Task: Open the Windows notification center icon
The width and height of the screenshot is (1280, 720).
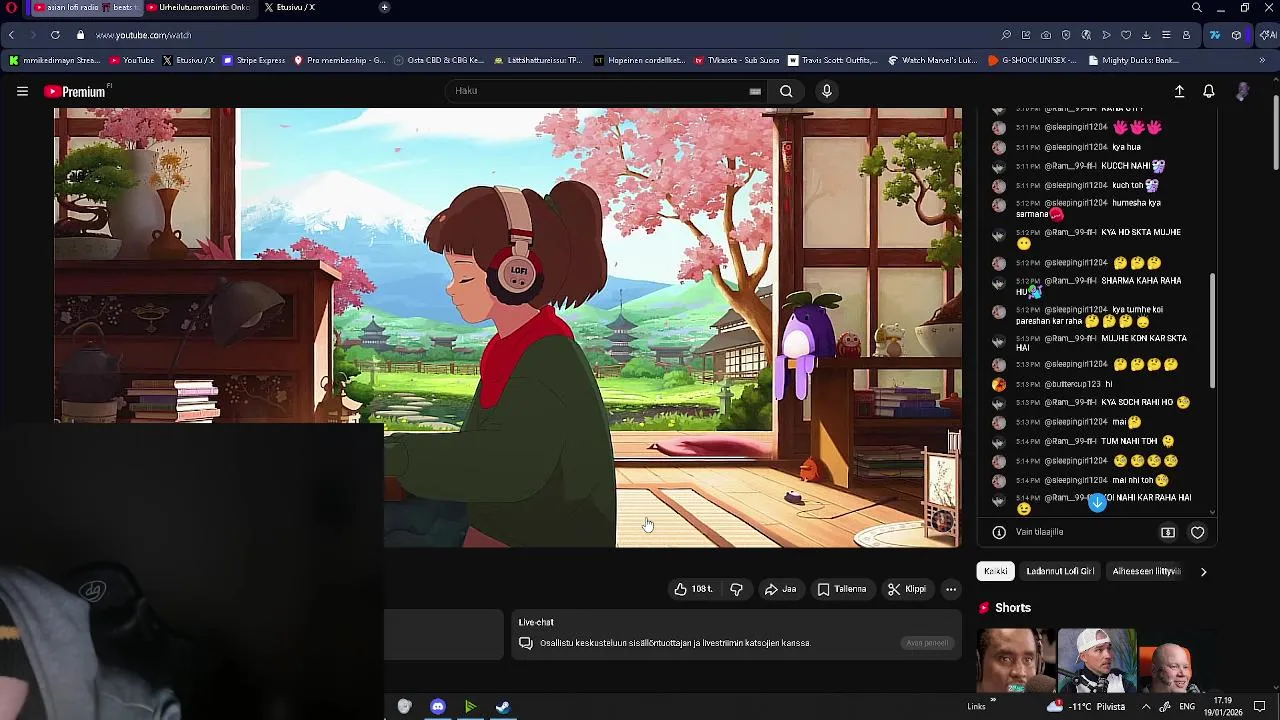Action: click(x=1259, y=707)
